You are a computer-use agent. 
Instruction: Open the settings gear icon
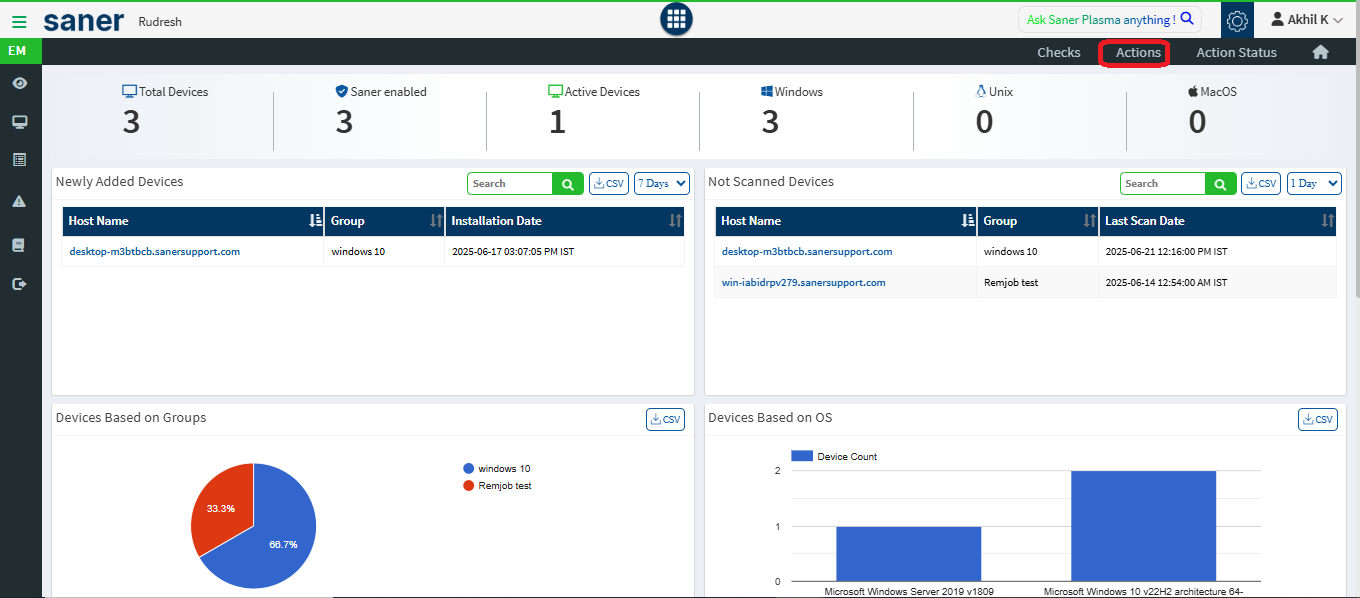click(1237, 20)
